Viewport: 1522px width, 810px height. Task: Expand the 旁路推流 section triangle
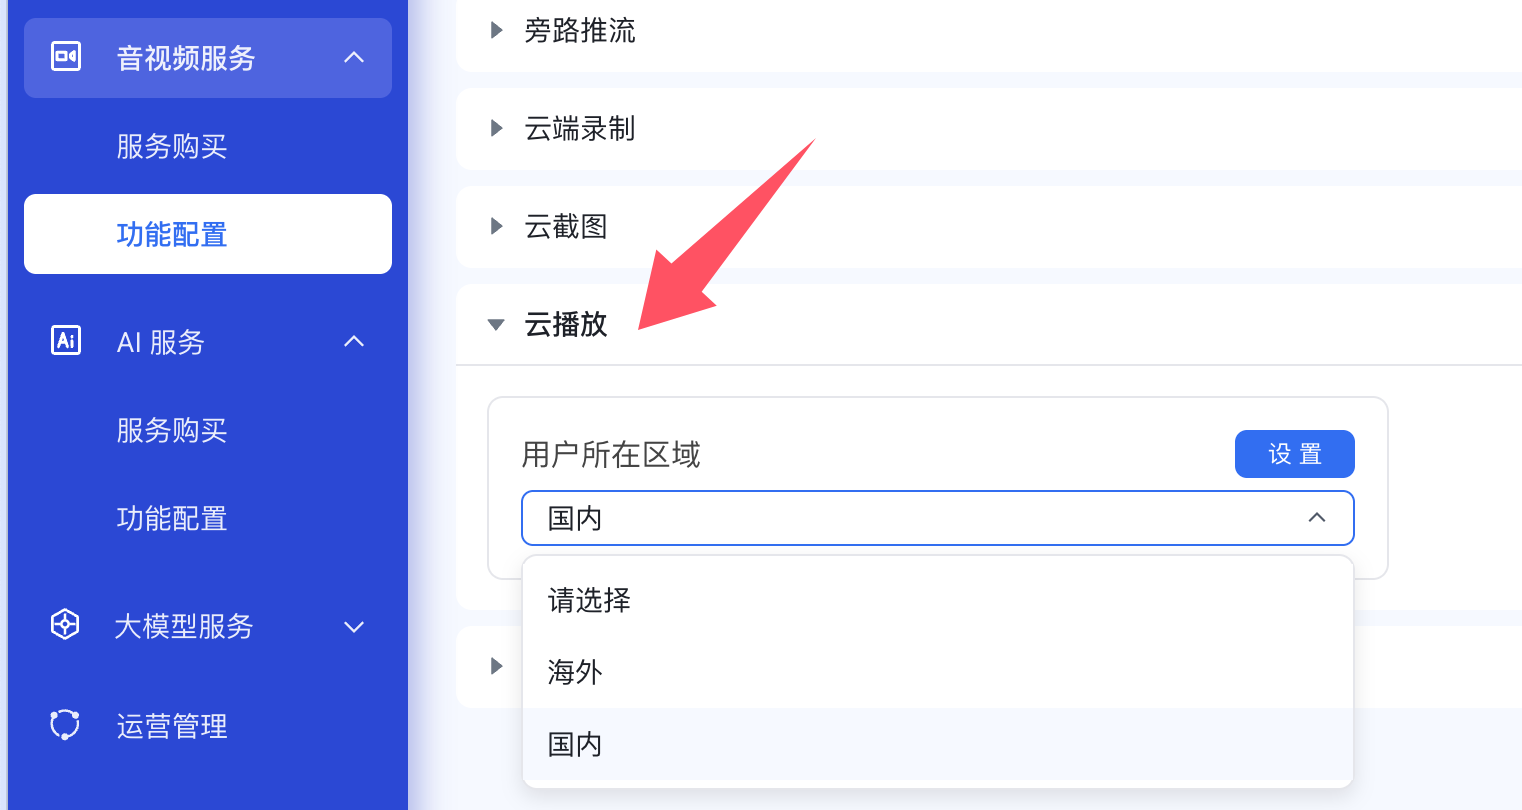click(497, 30)
